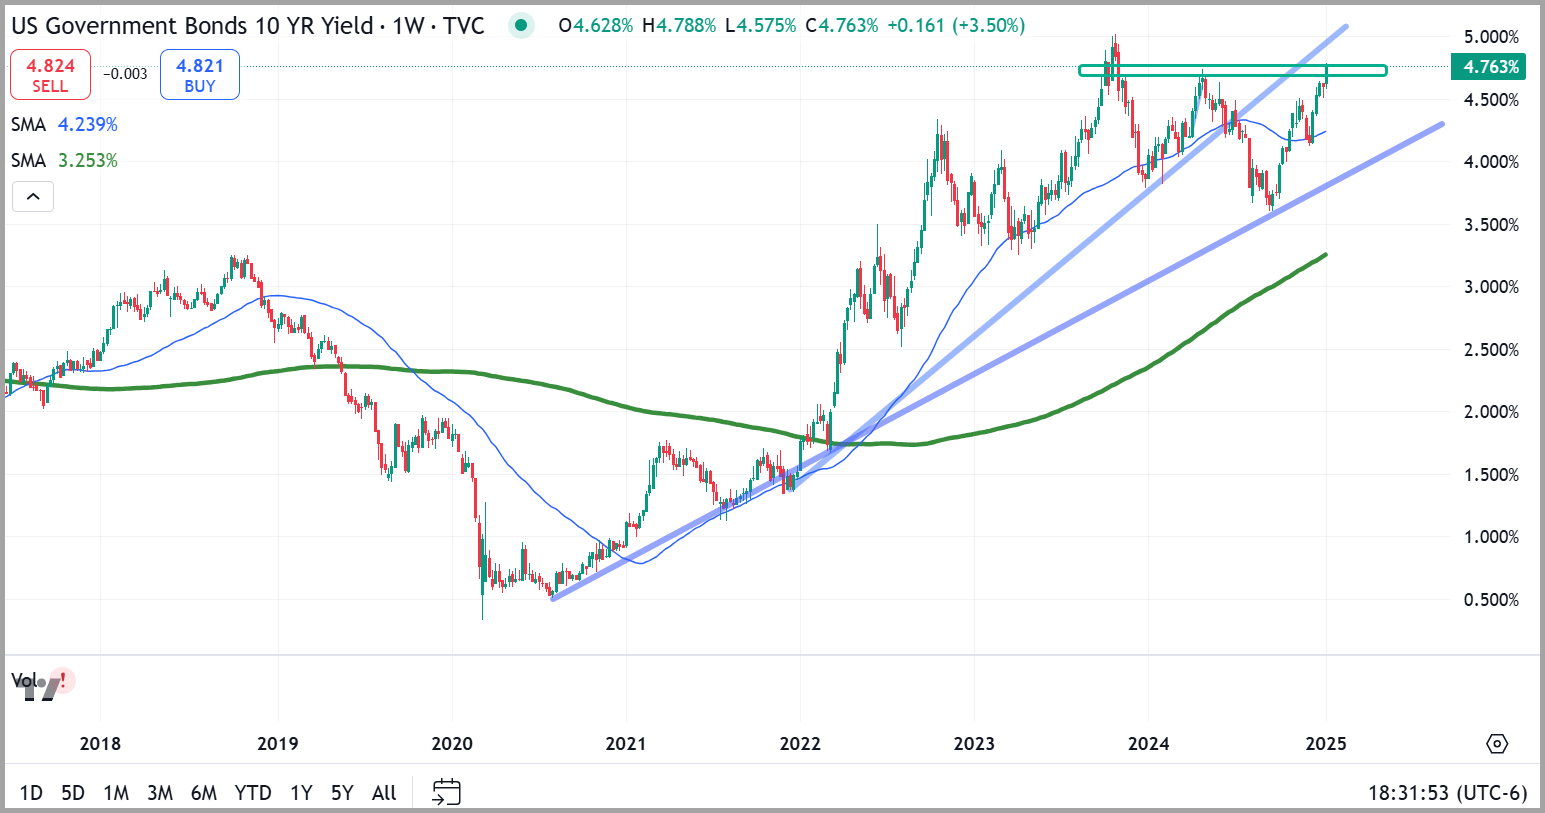Choose the 5Y time range
The image size is (1545, 813).
click(342, 793)
